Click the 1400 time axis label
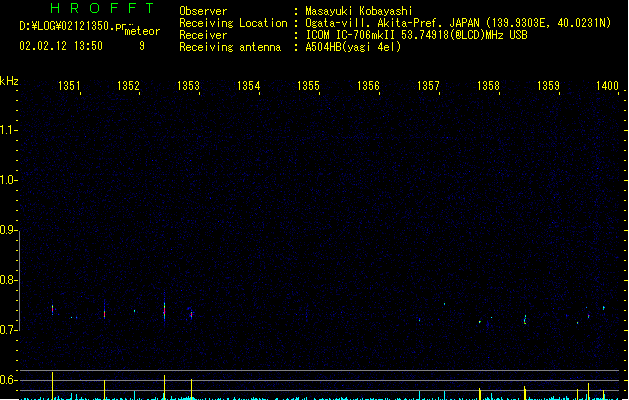This screenshot has height=400, width=629. point(607,85)
